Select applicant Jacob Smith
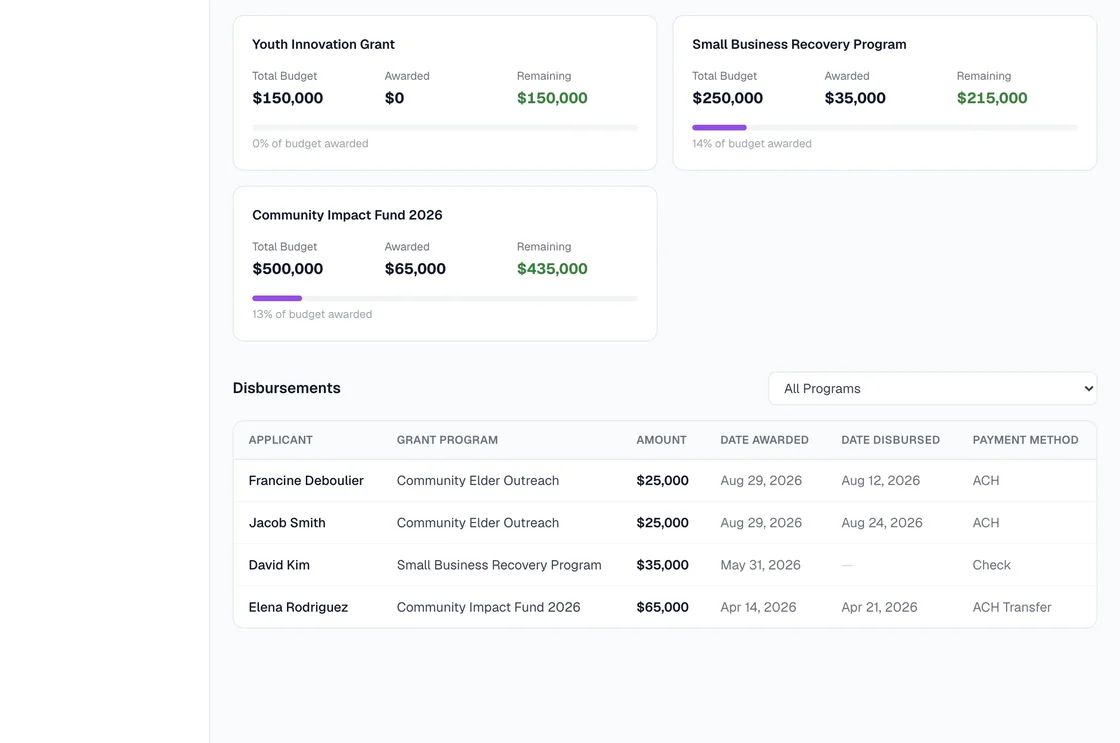1120x743 pixels. (287, 523)
